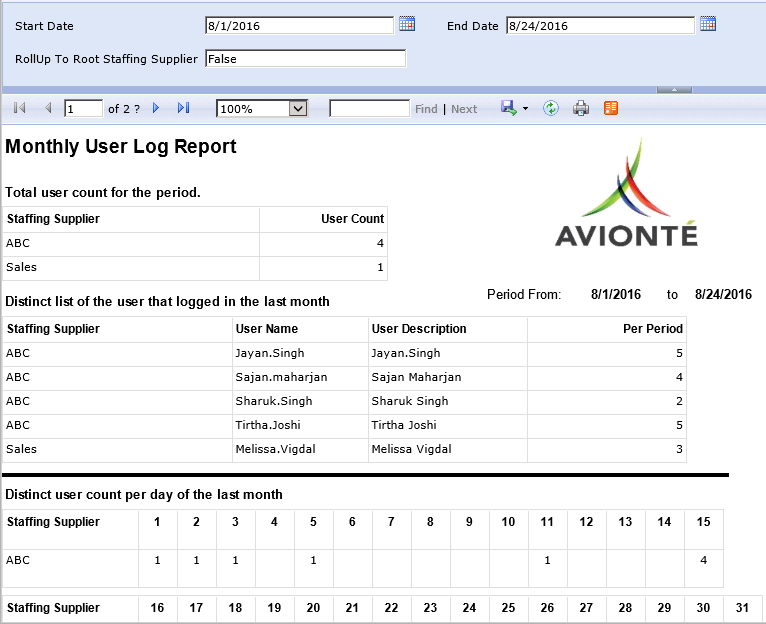Refresh the report

(x=551, y=108)
